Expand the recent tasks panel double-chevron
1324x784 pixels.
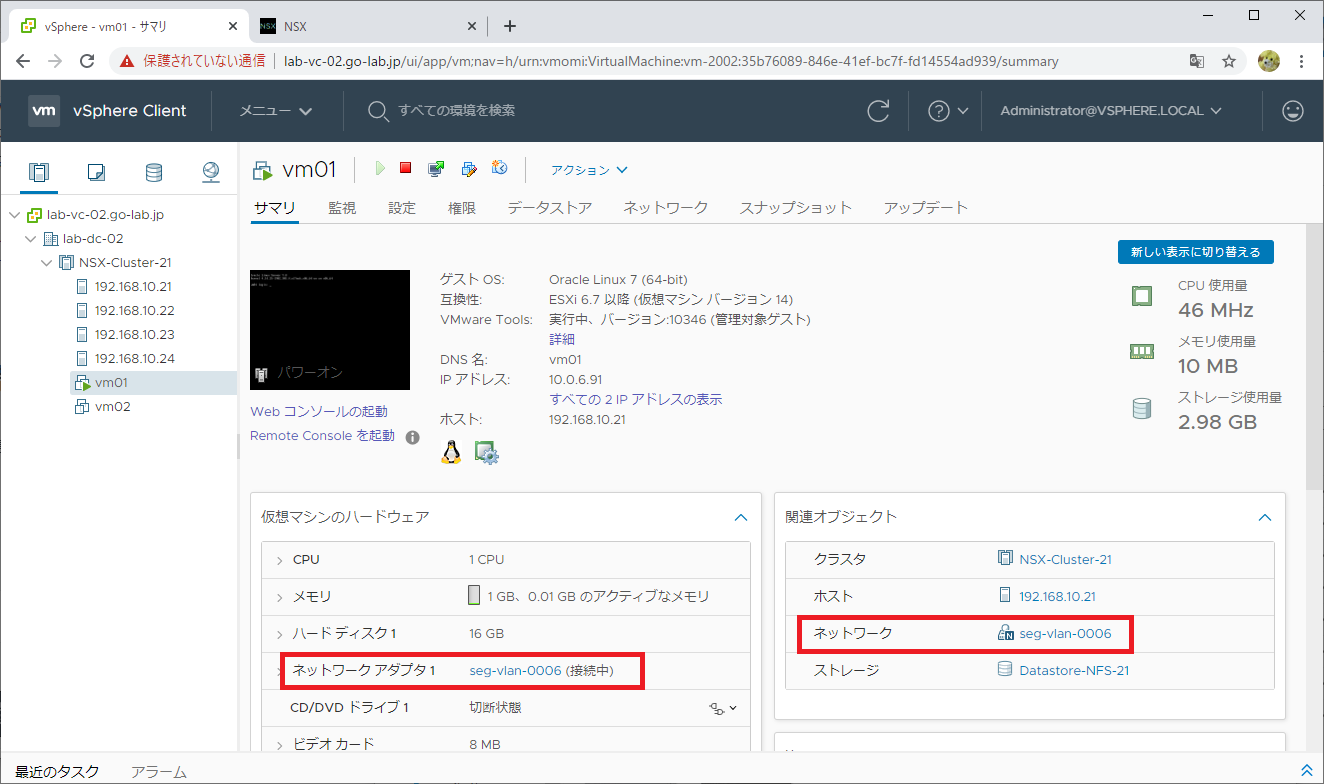1306,771
